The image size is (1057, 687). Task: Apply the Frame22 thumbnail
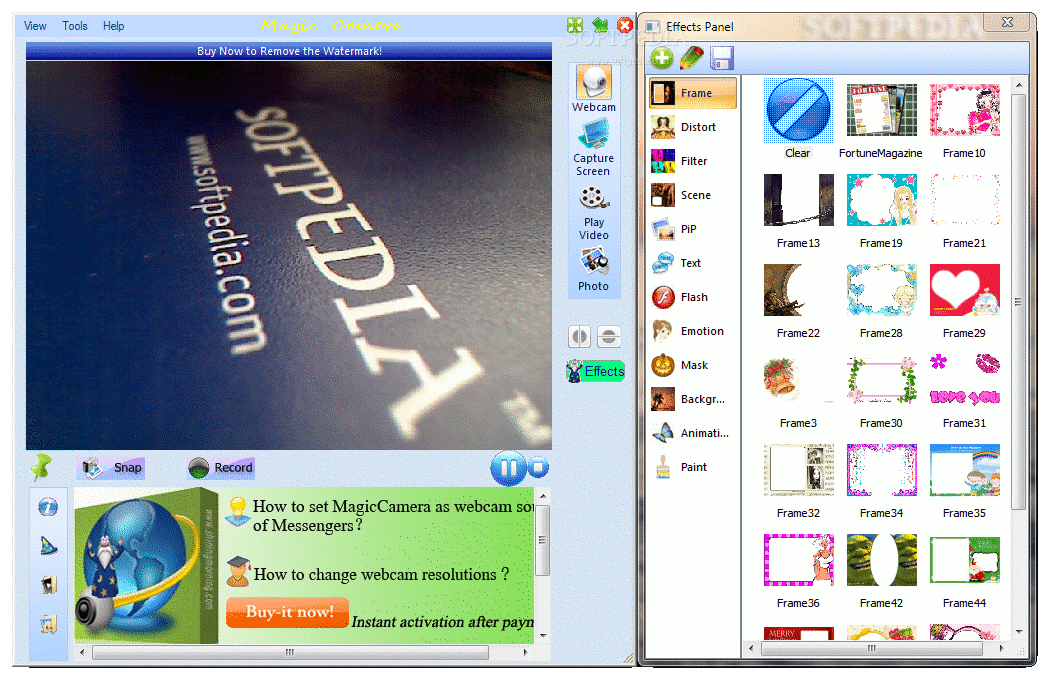tap(798, 299)
